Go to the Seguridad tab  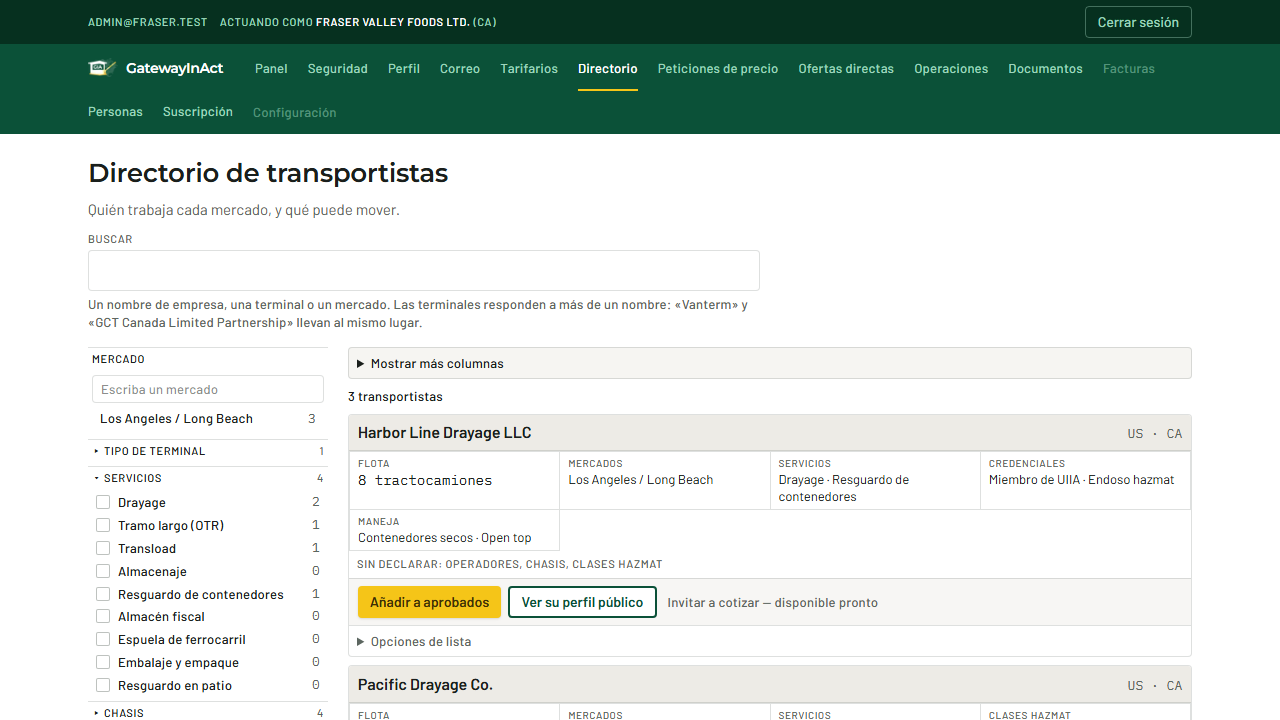click(x=338, y=69)
